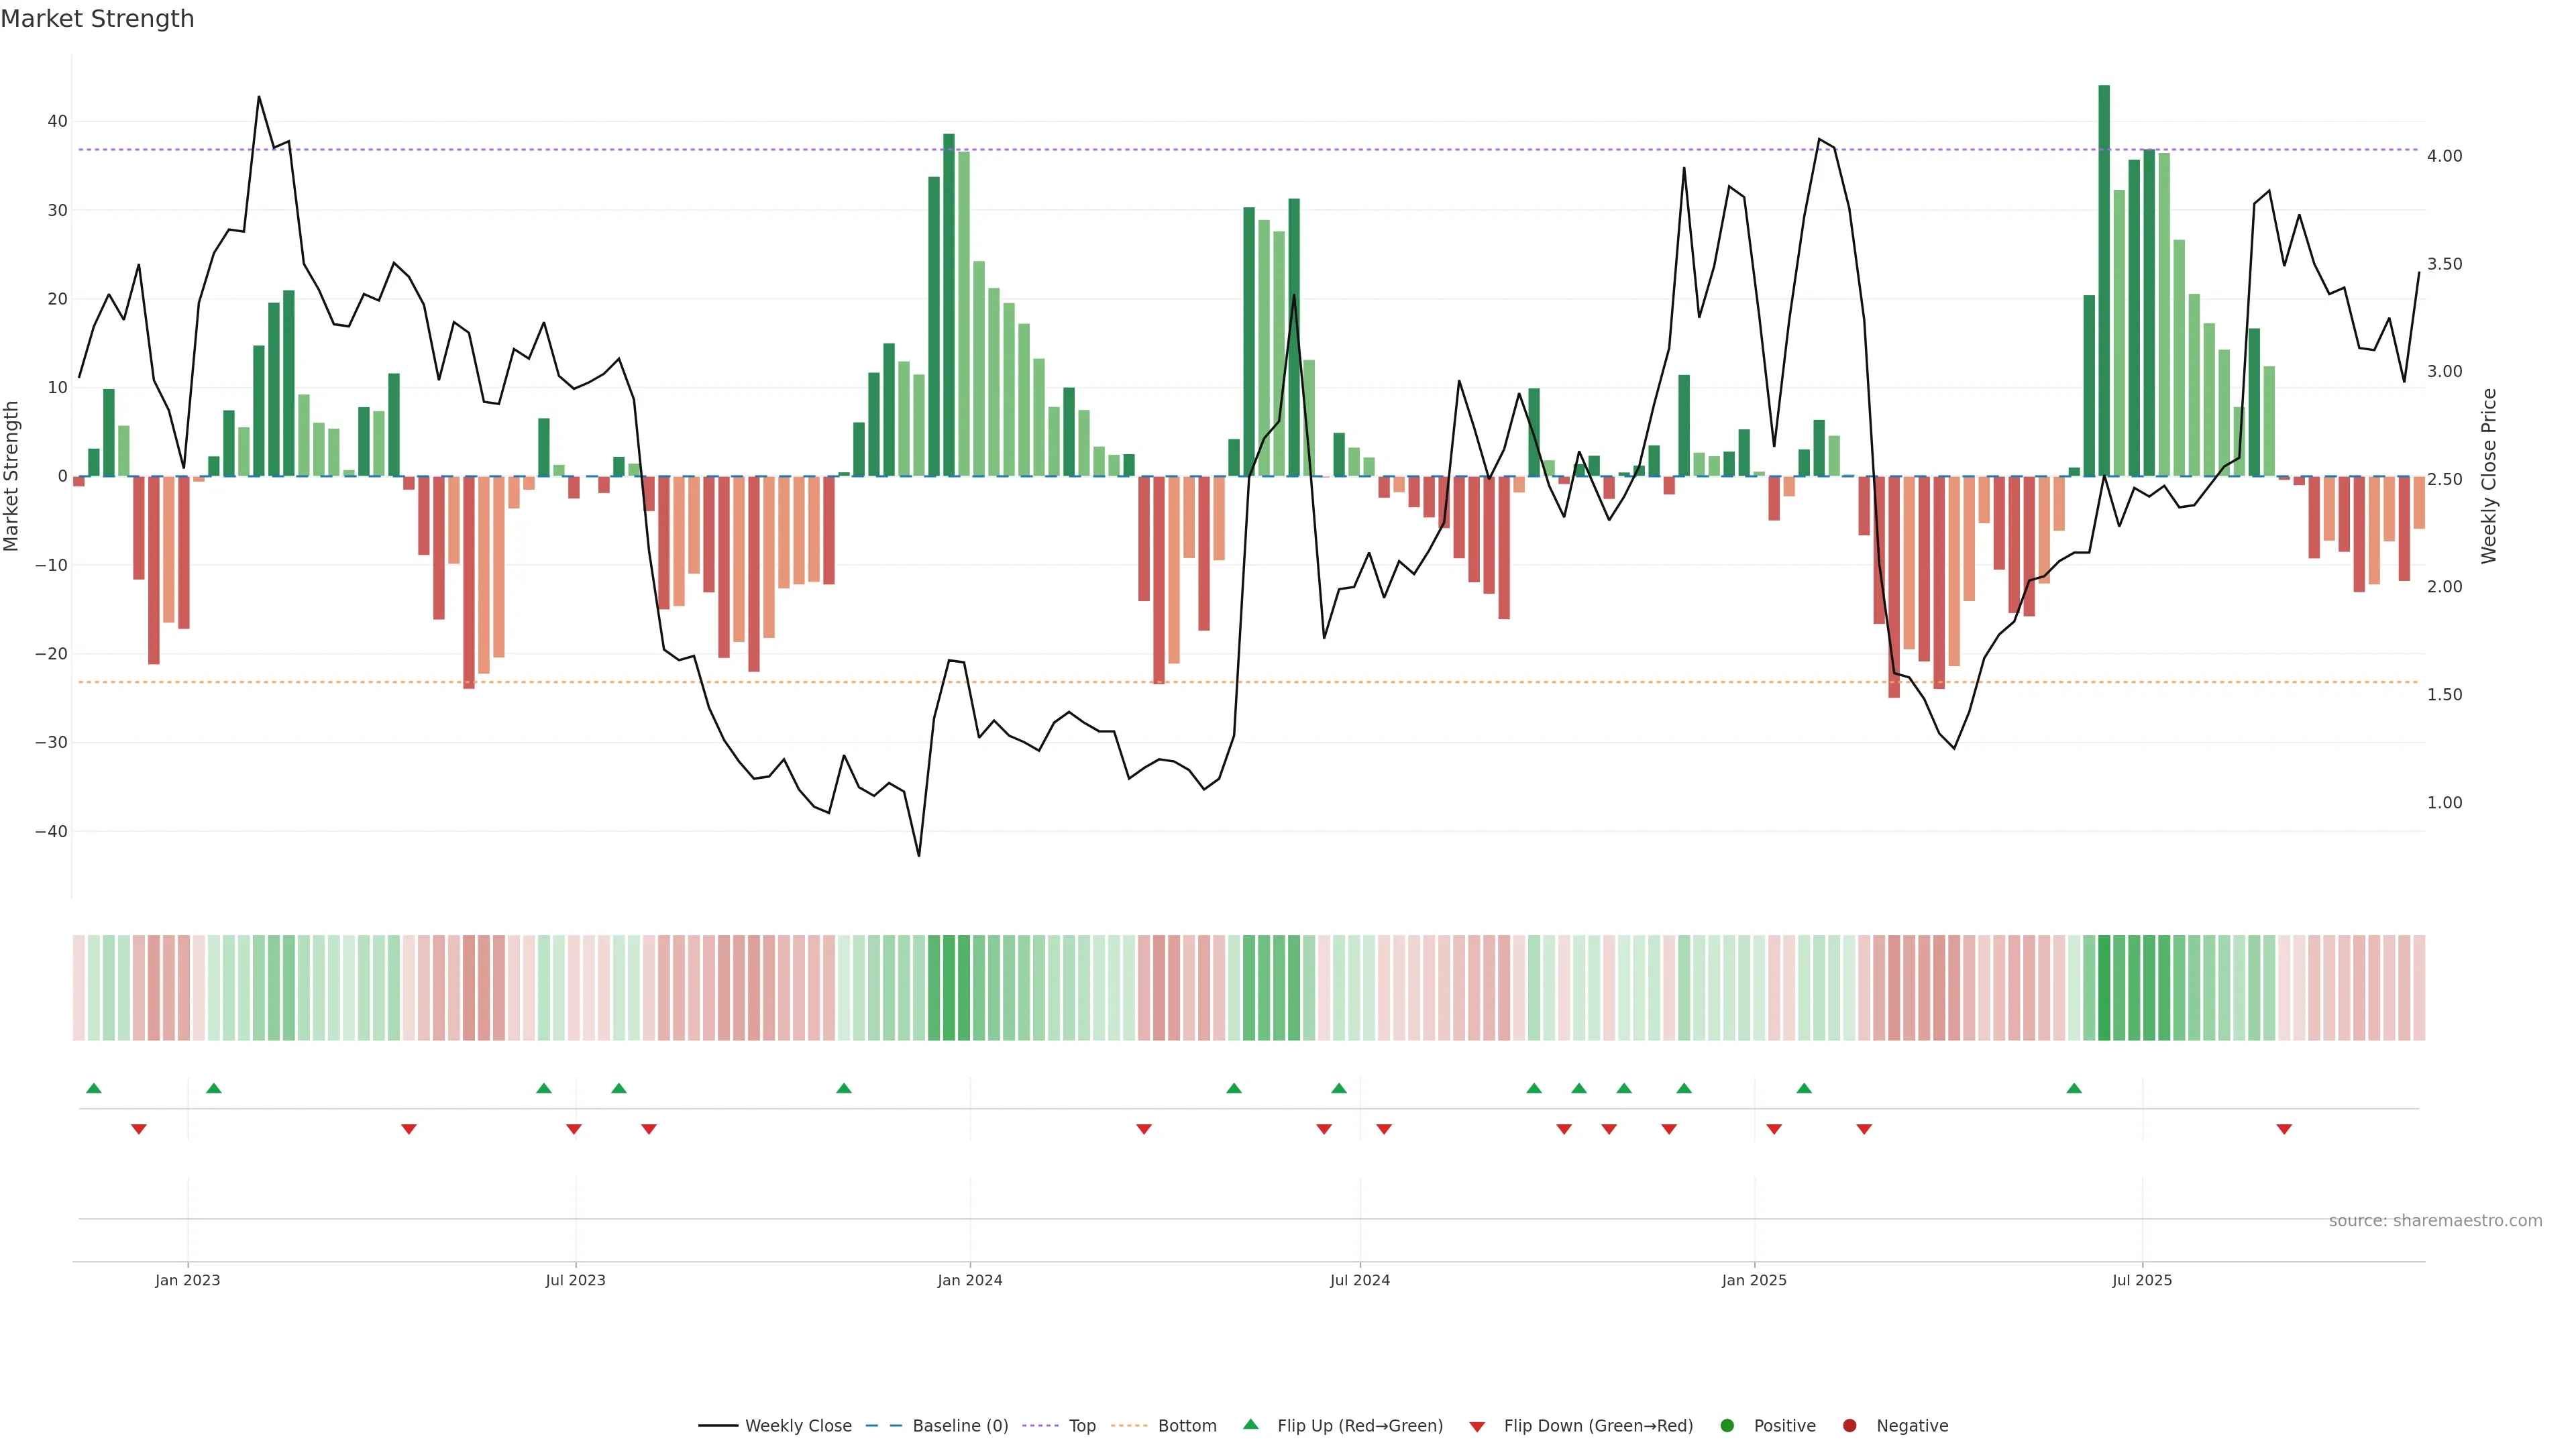Click the last red flip-down marker after Jul 2025
The image size is (2576, 1449).
[x=2284, y=1129]
